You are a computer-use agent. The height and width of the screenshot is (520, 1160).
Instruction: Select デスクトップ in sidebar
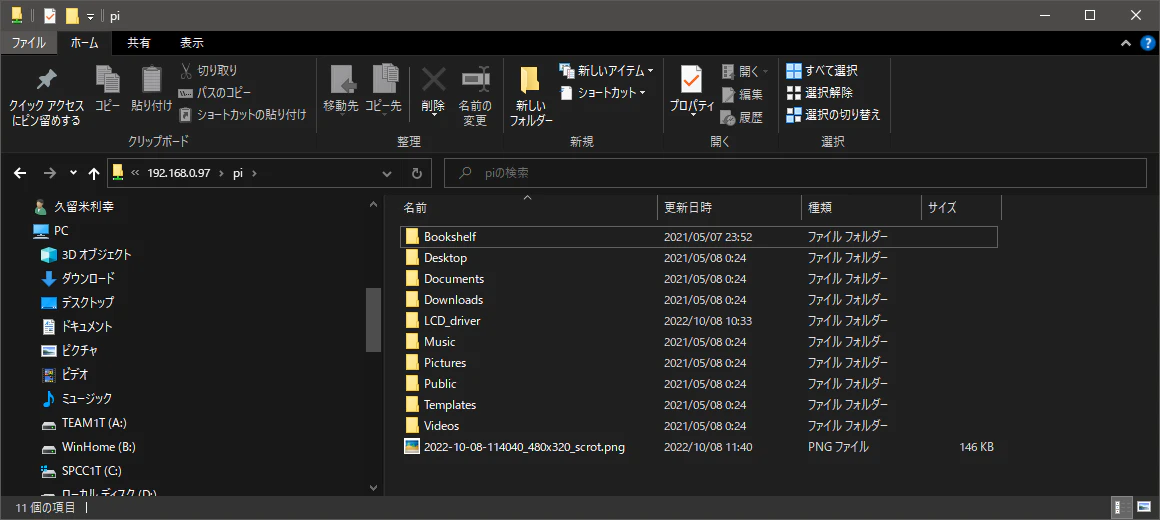[78, 303]
